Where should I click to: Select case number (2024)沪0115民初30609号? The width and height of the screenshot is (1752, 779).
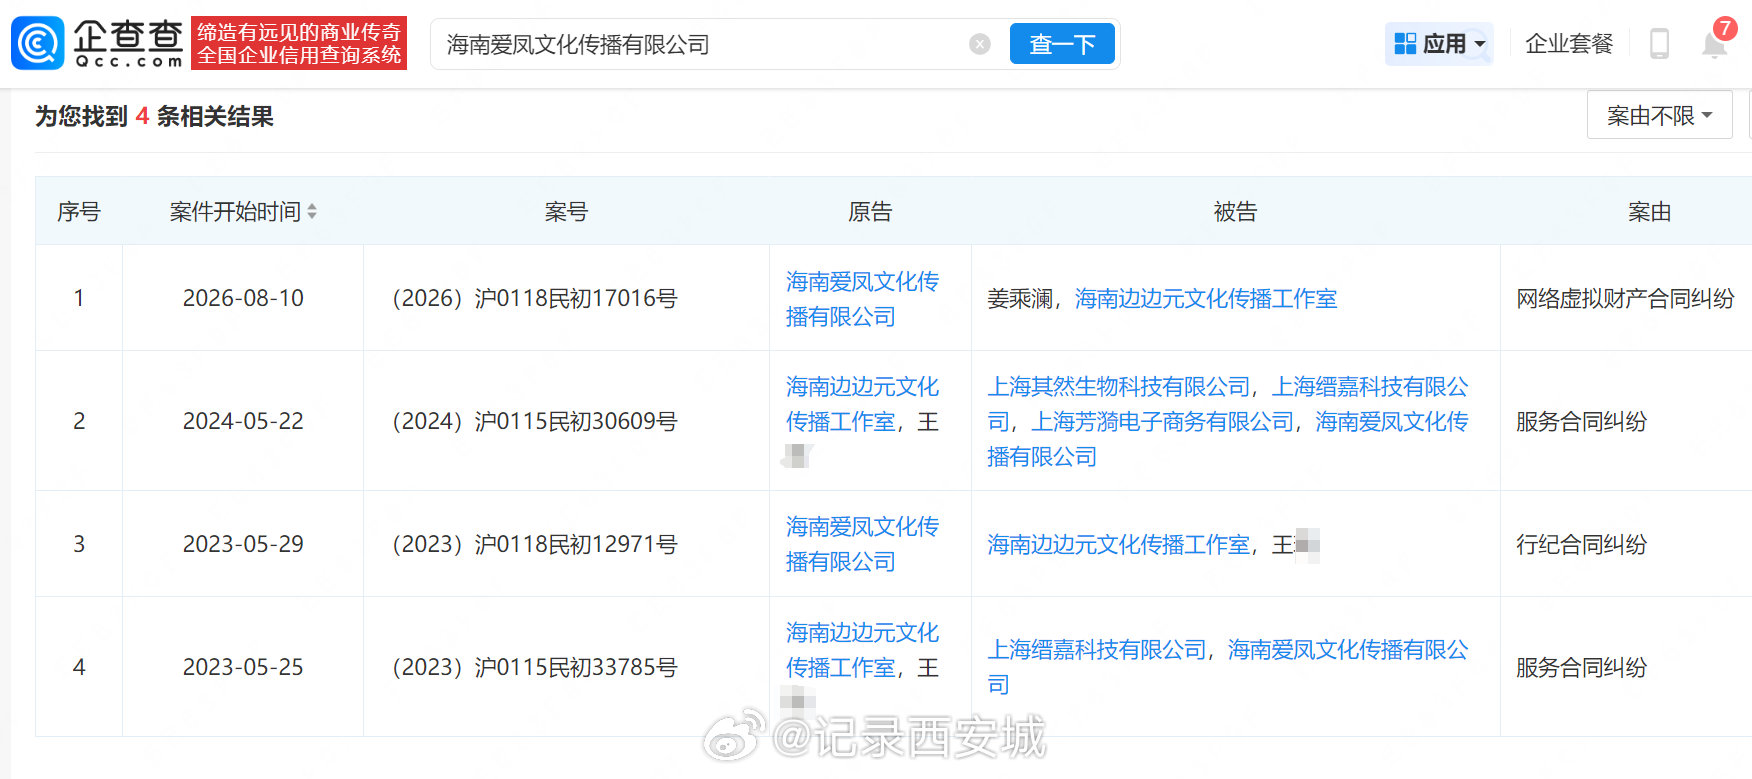tap(534, 421)
